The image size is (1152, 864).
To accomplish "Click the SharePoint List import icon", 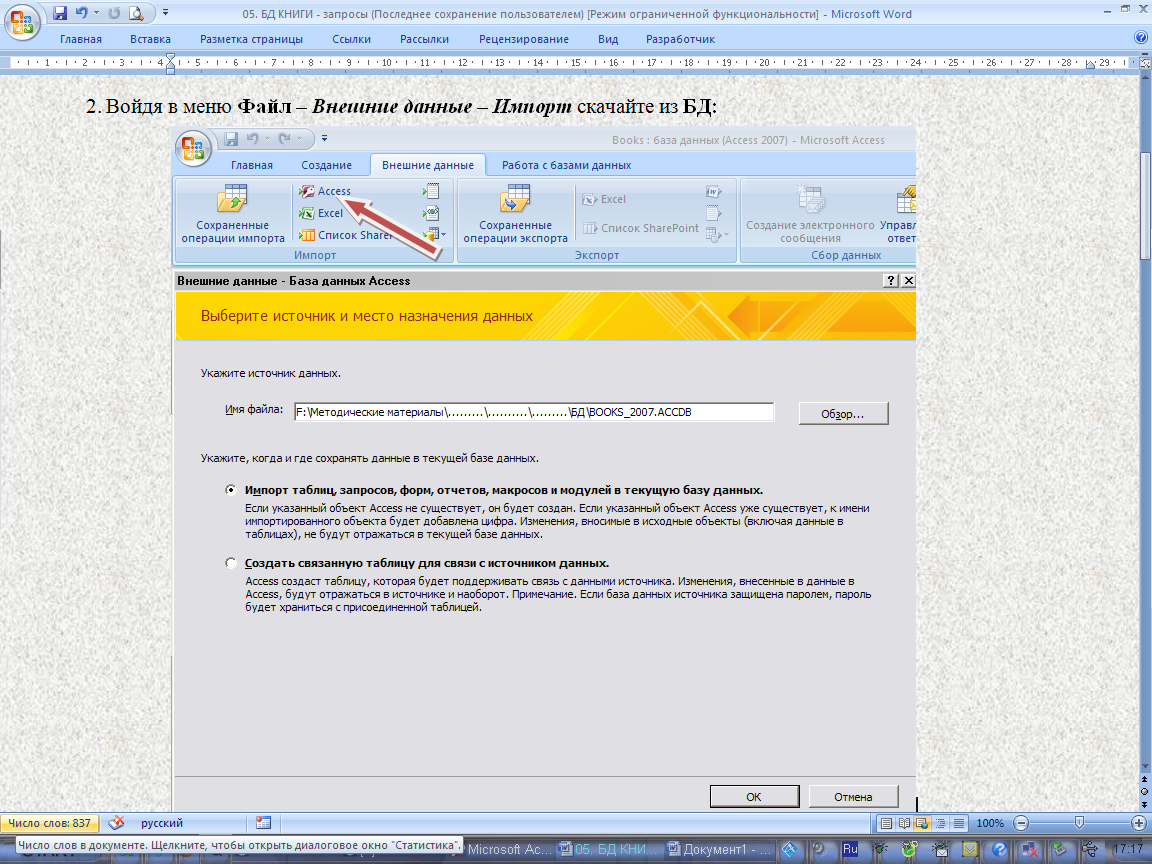I will point(307,235).
